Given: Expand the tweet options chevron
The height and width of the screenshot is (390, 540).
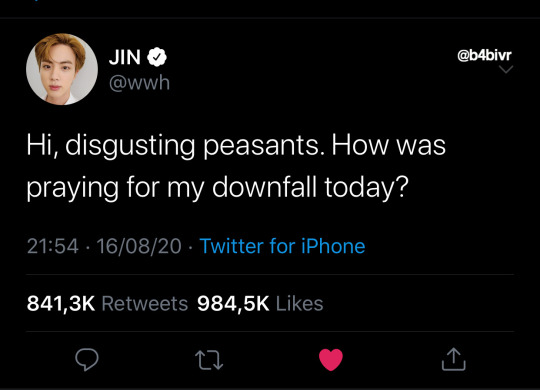Looking at the screenshot, I should [x=506, y=69].
